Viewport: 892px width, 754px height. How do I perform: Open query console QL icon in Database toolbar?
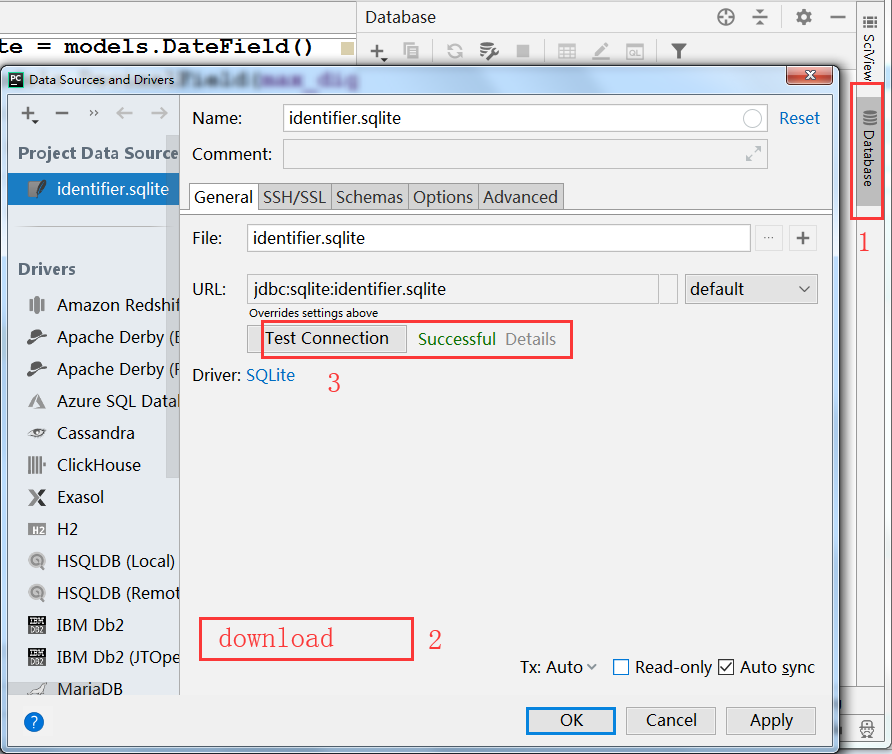(635, 52)
